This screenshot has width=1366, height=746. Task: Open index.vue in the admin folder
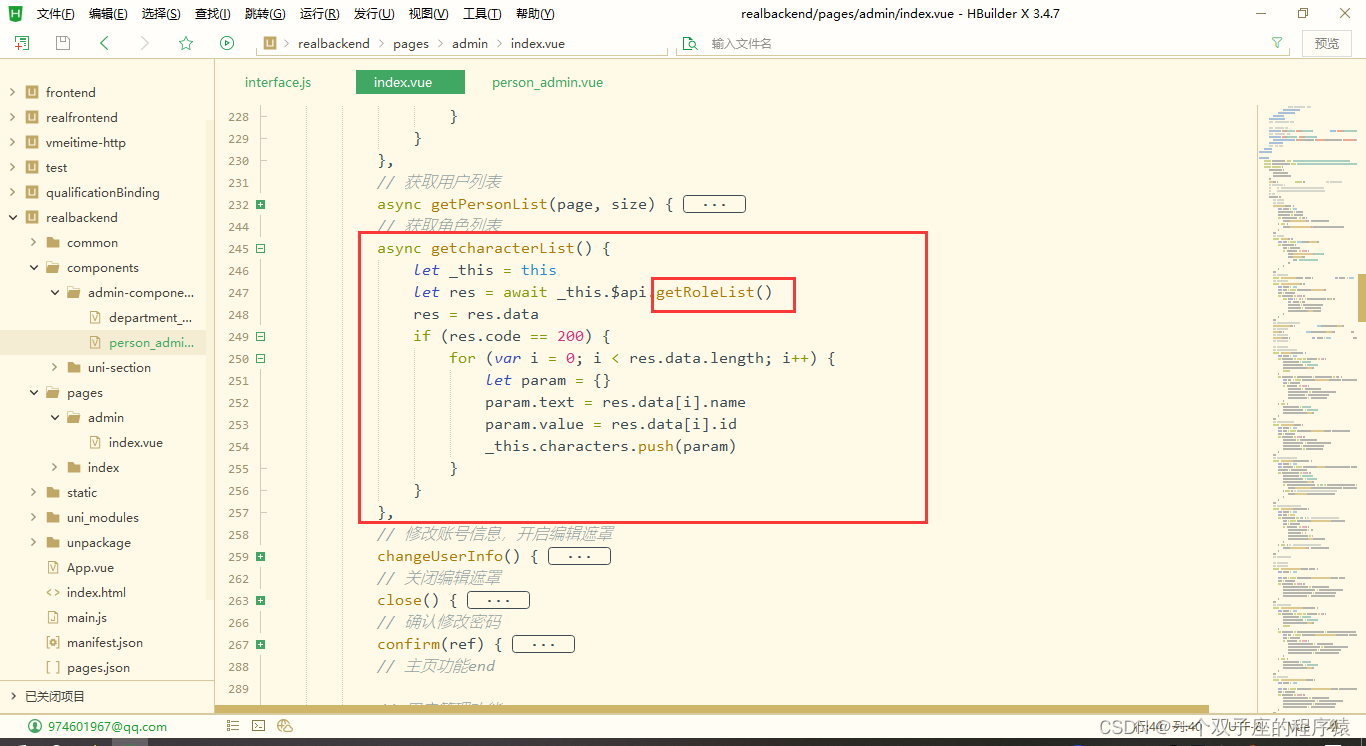pos(135,442)
